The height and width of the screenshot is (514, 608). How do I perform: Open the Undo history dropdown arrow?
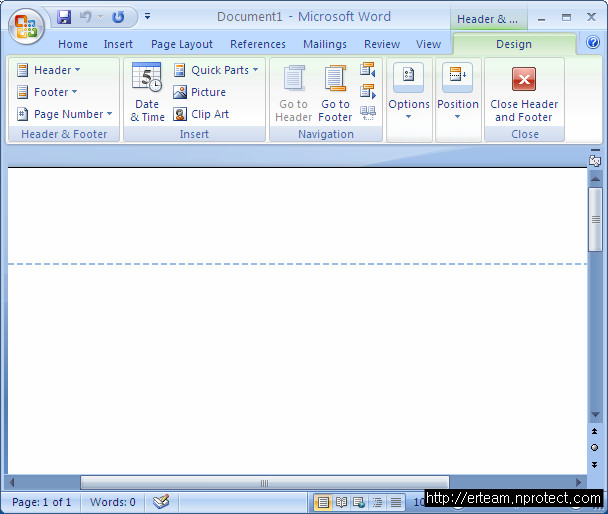pyautogui.click(x=100, y=17)
